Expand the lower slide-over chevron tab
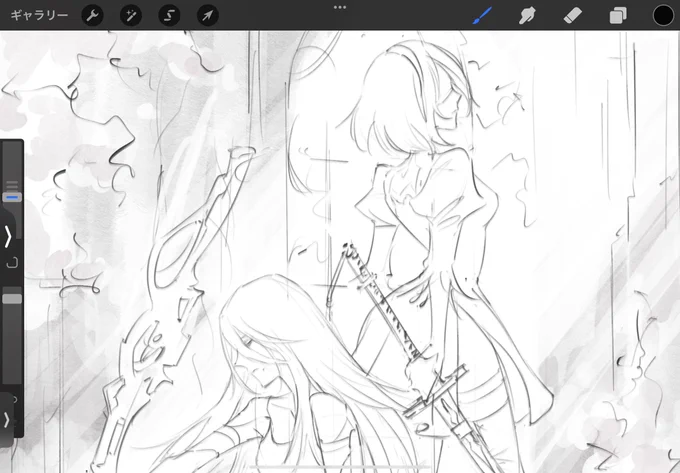Image resolution: width=680 pixels, height=473 pixels. (7, 420)
